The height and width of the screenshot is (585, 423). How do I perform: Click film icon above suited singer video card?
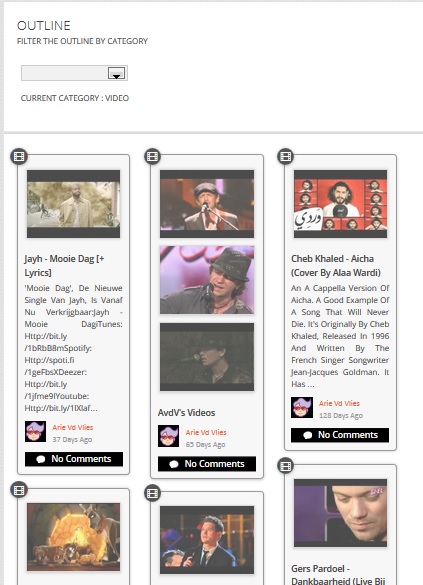tap(152, 493)
